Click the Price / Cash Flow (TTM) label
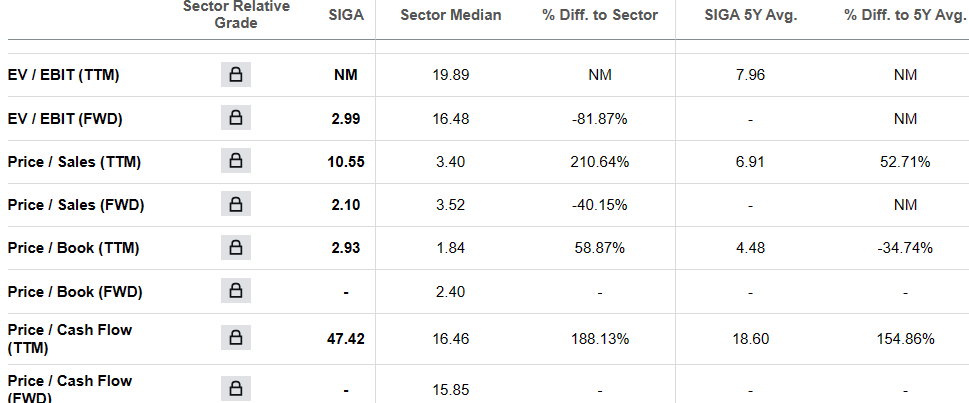Image resolution: width=969 pixels, height=403 pixels. pos(69,339)
